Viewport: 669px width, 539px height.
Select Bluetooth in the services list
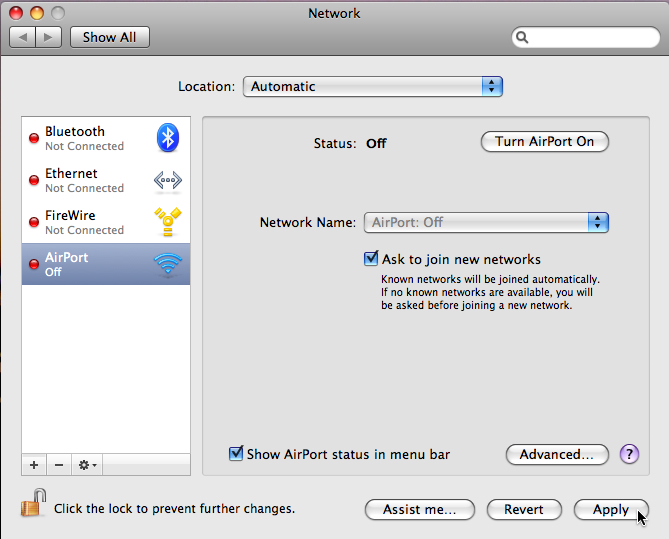tap(106, 138)
